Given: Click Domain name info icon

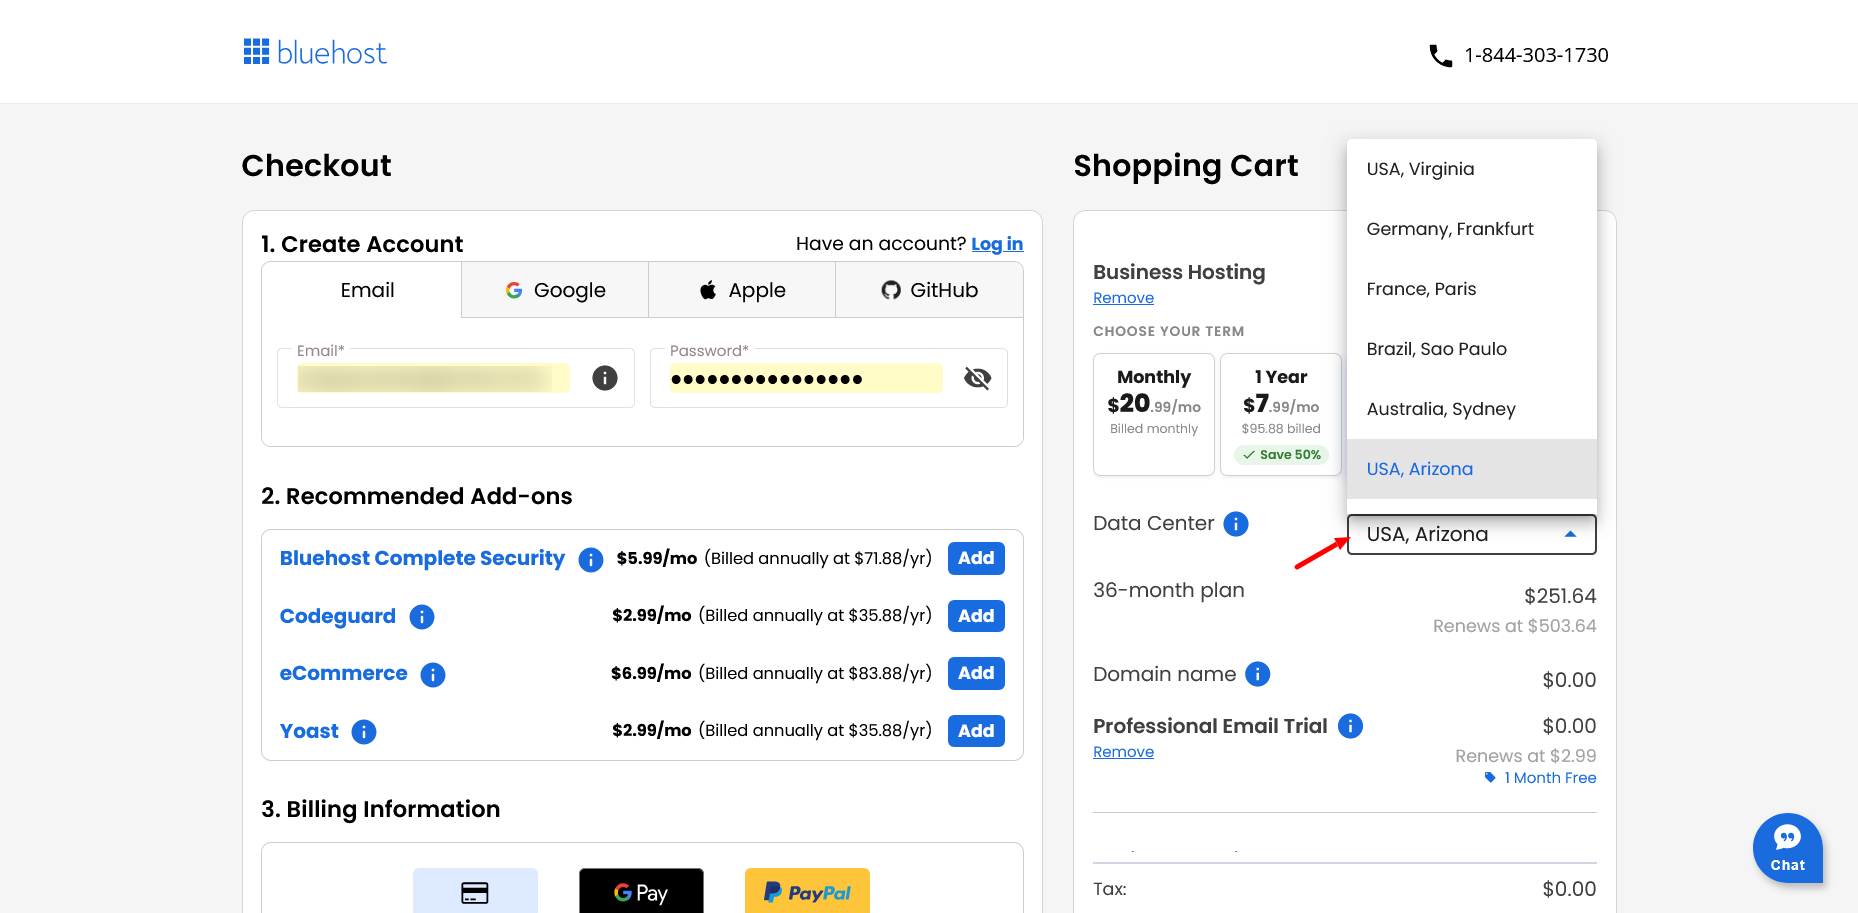Looking at the screenshot, I should 1258,674.
